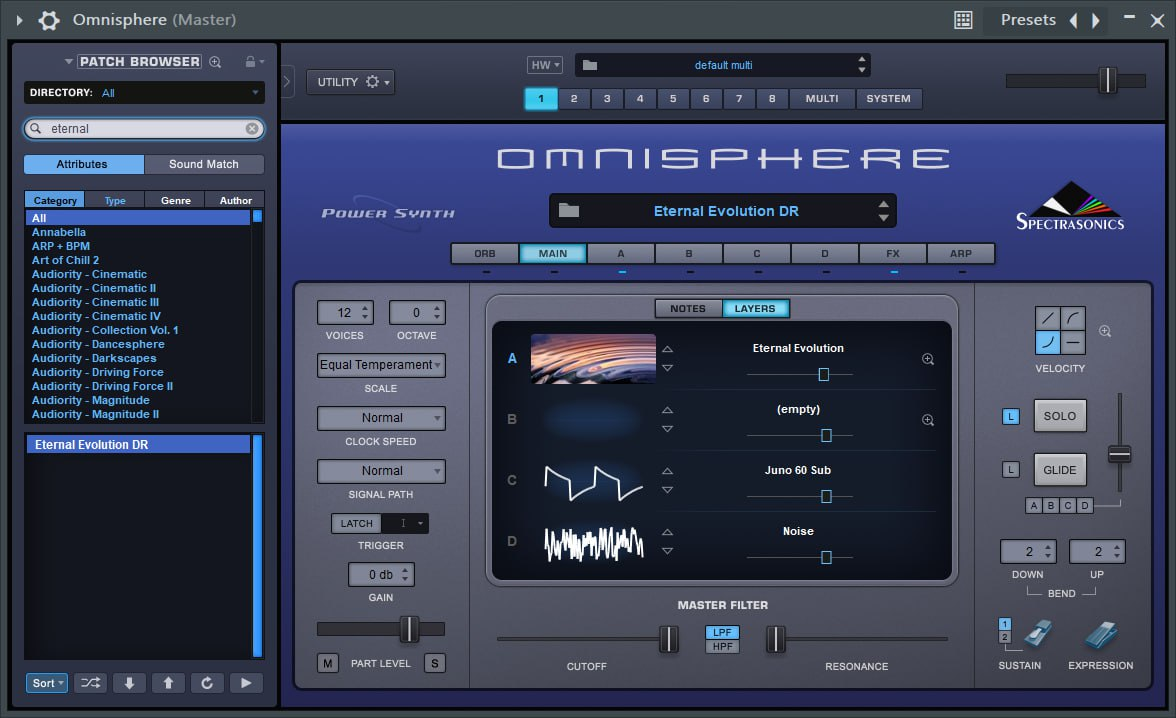Open patch folder beside Eternal Evolution DR
Viewport: 1176px width, 718px height.
(568, 211)
